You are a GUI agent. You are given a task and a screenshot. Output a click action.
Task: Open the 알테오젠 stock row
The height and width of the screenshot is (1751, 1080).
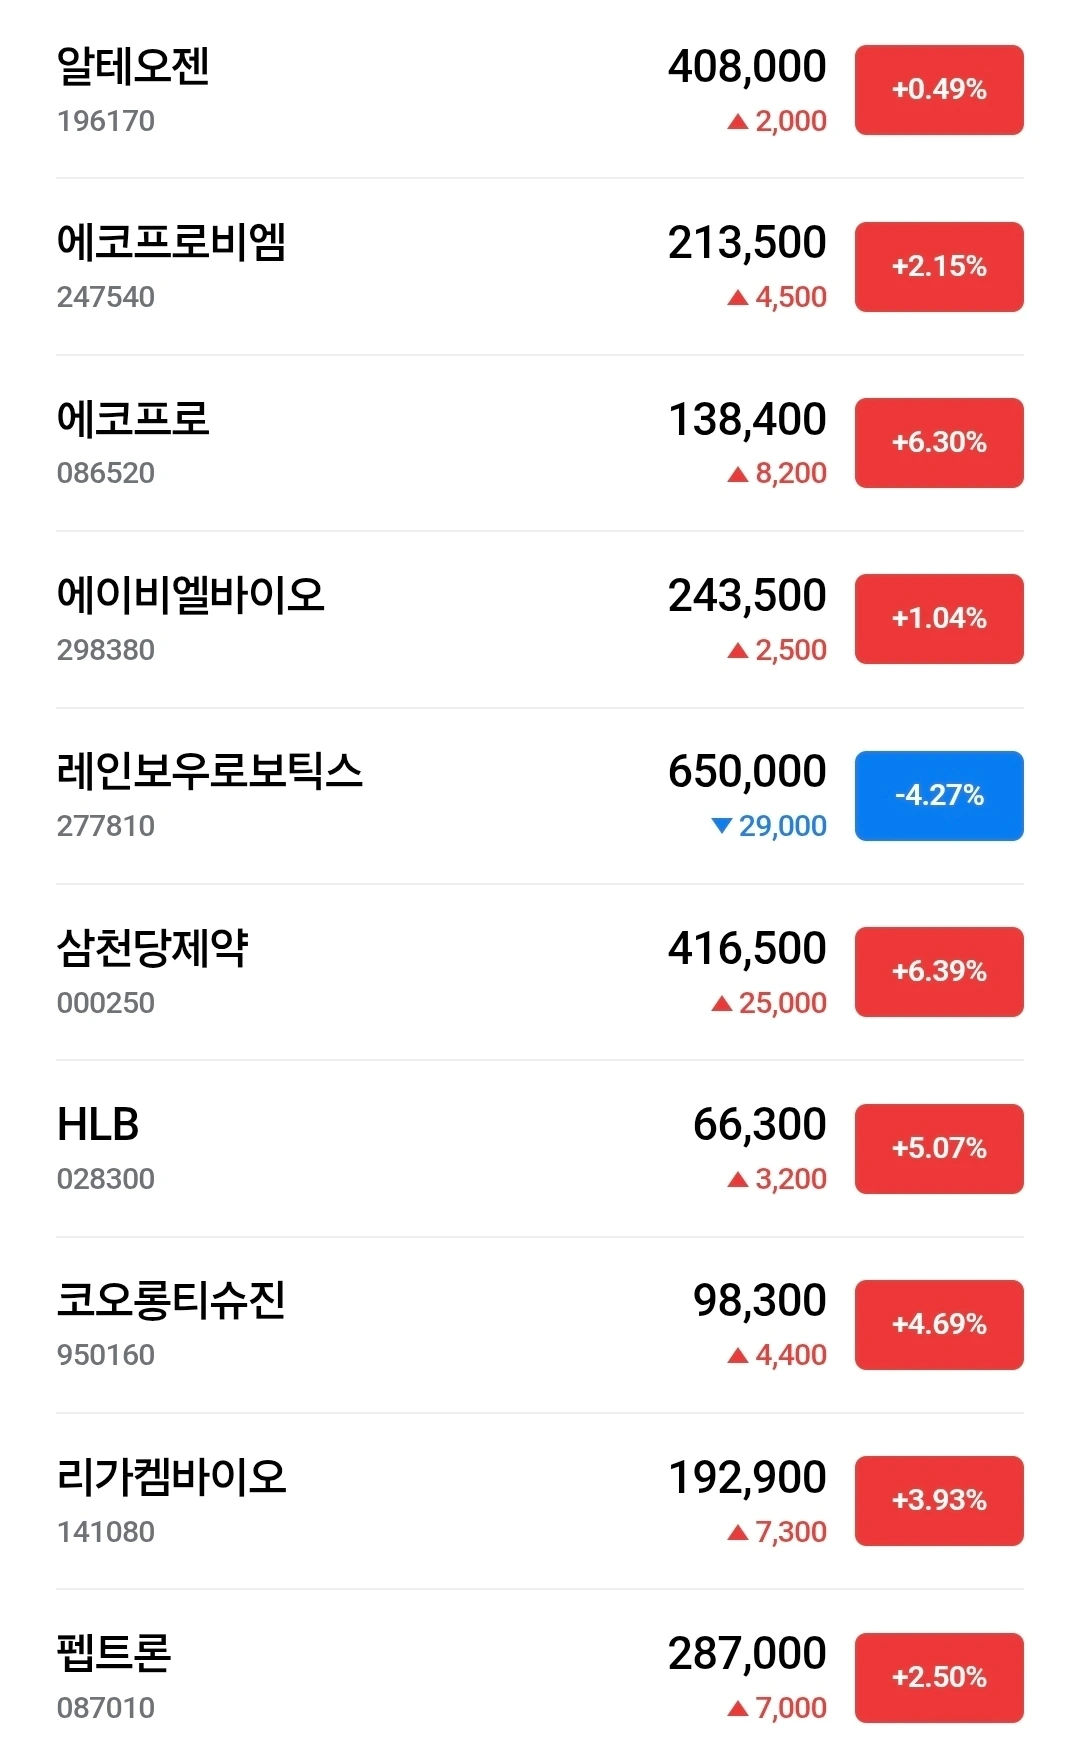coord(540,90)
